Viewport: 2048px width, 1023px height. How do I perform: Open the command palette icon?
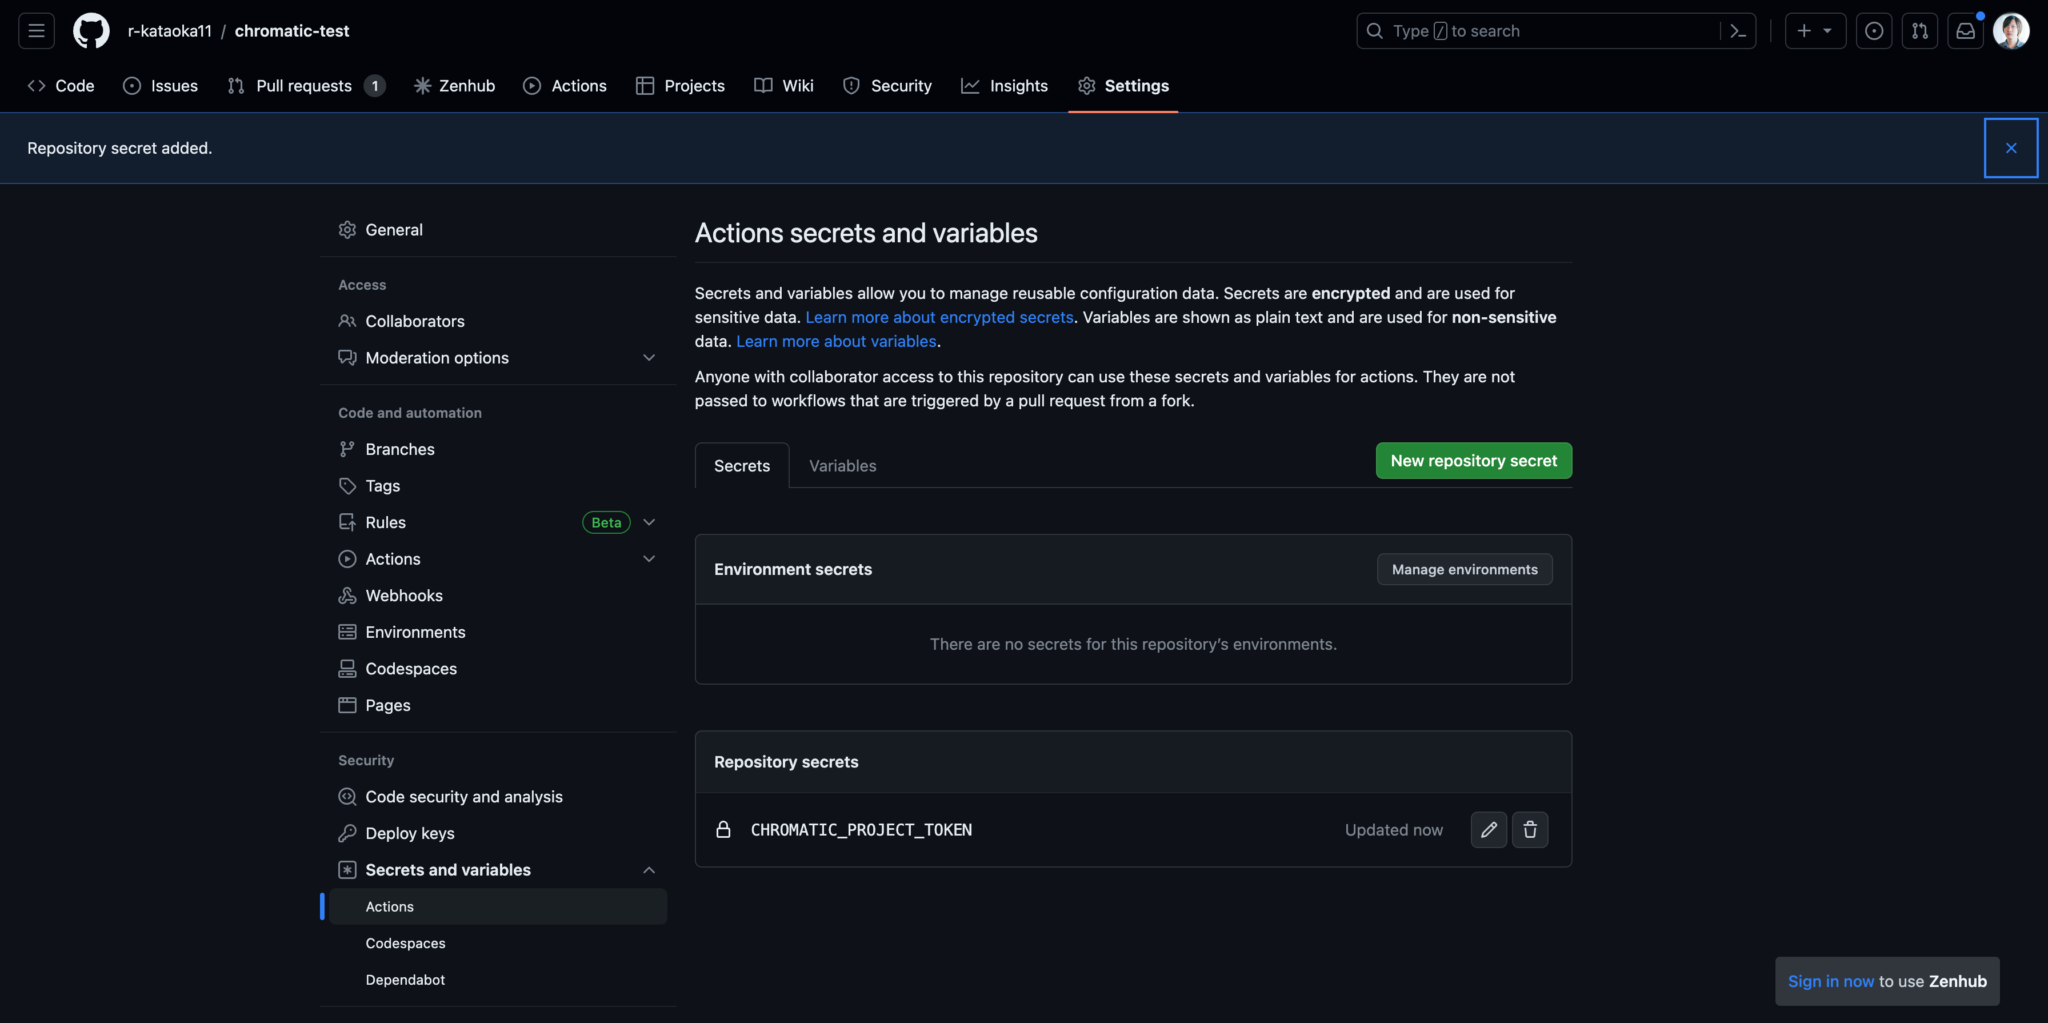(x=1738, y=31)
